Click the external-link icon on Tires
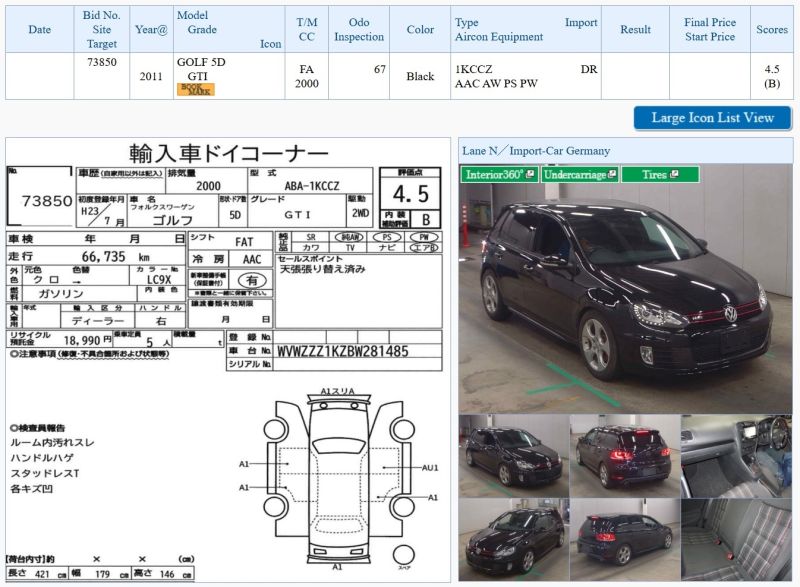The width and height of the screenshot is (800, 587). pos(674,174)
